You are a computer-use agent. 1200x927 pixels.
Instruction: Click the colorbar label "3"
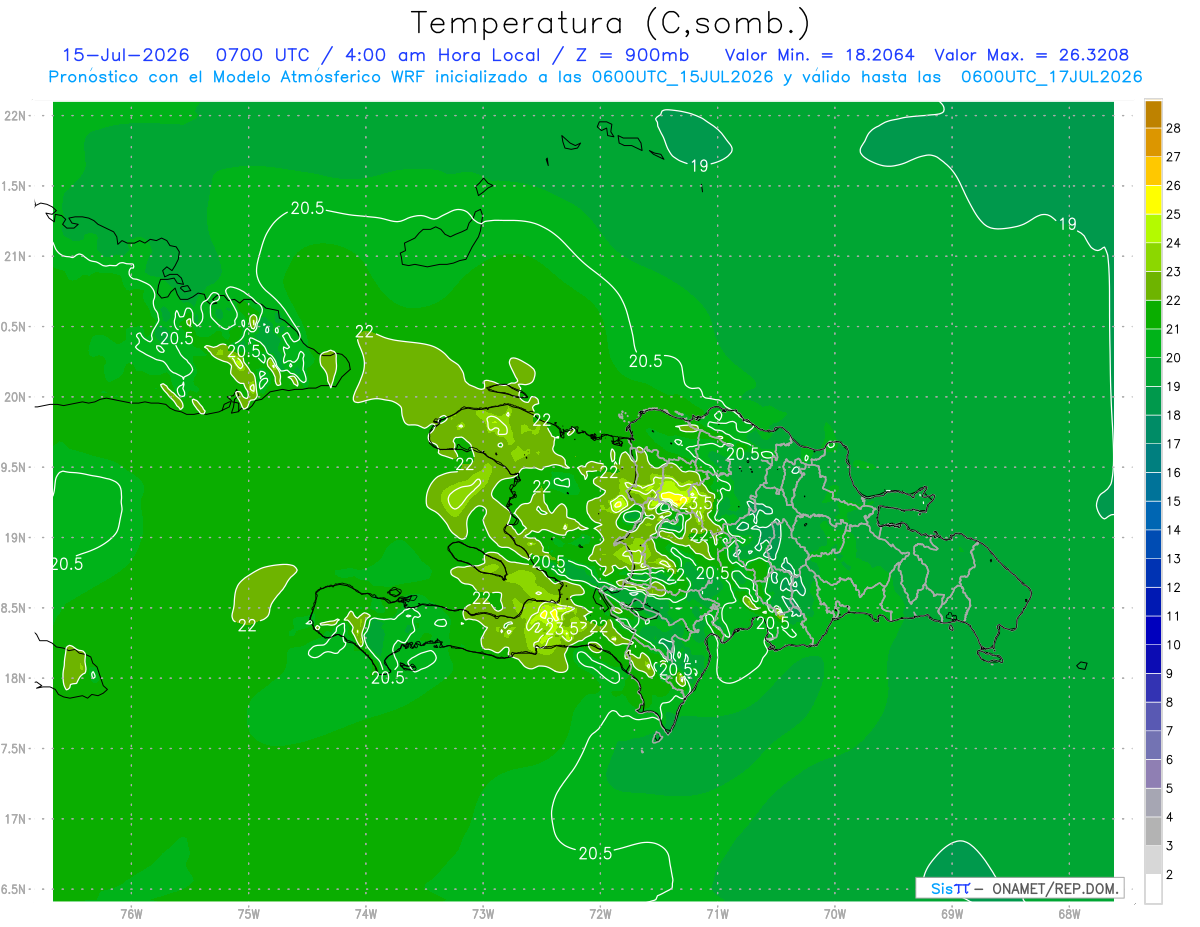tap(1170, 846)
